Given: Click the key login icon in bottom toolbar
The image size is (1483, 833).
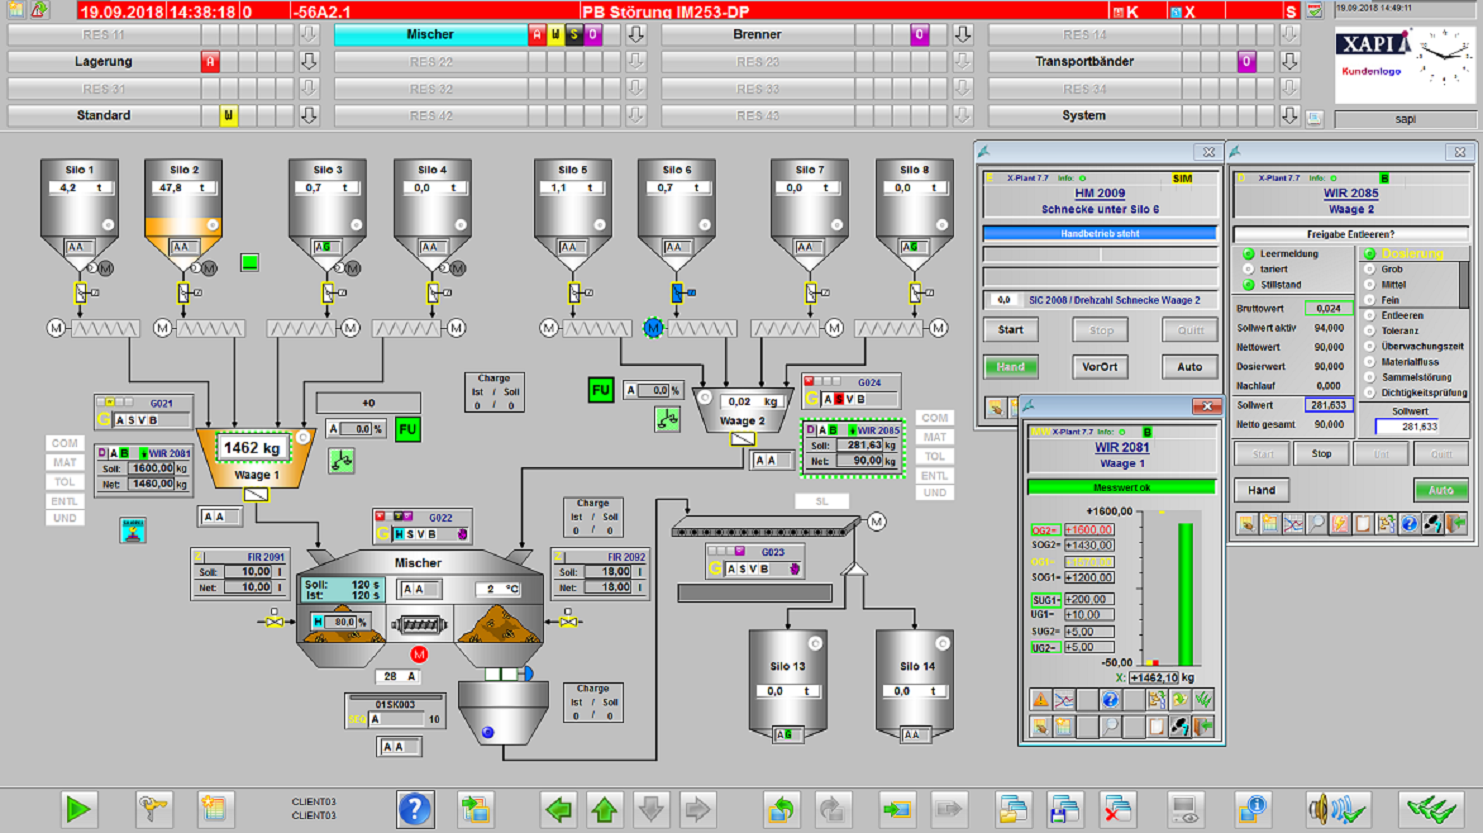Looking at the screenshot, I should tap(153, 809).
